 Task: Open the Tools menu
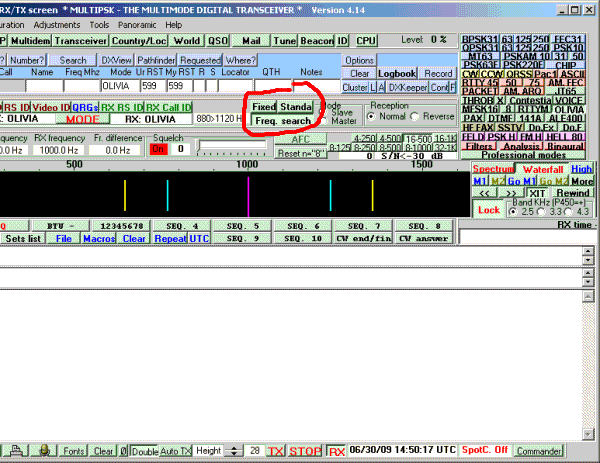[x=99, y=25]
